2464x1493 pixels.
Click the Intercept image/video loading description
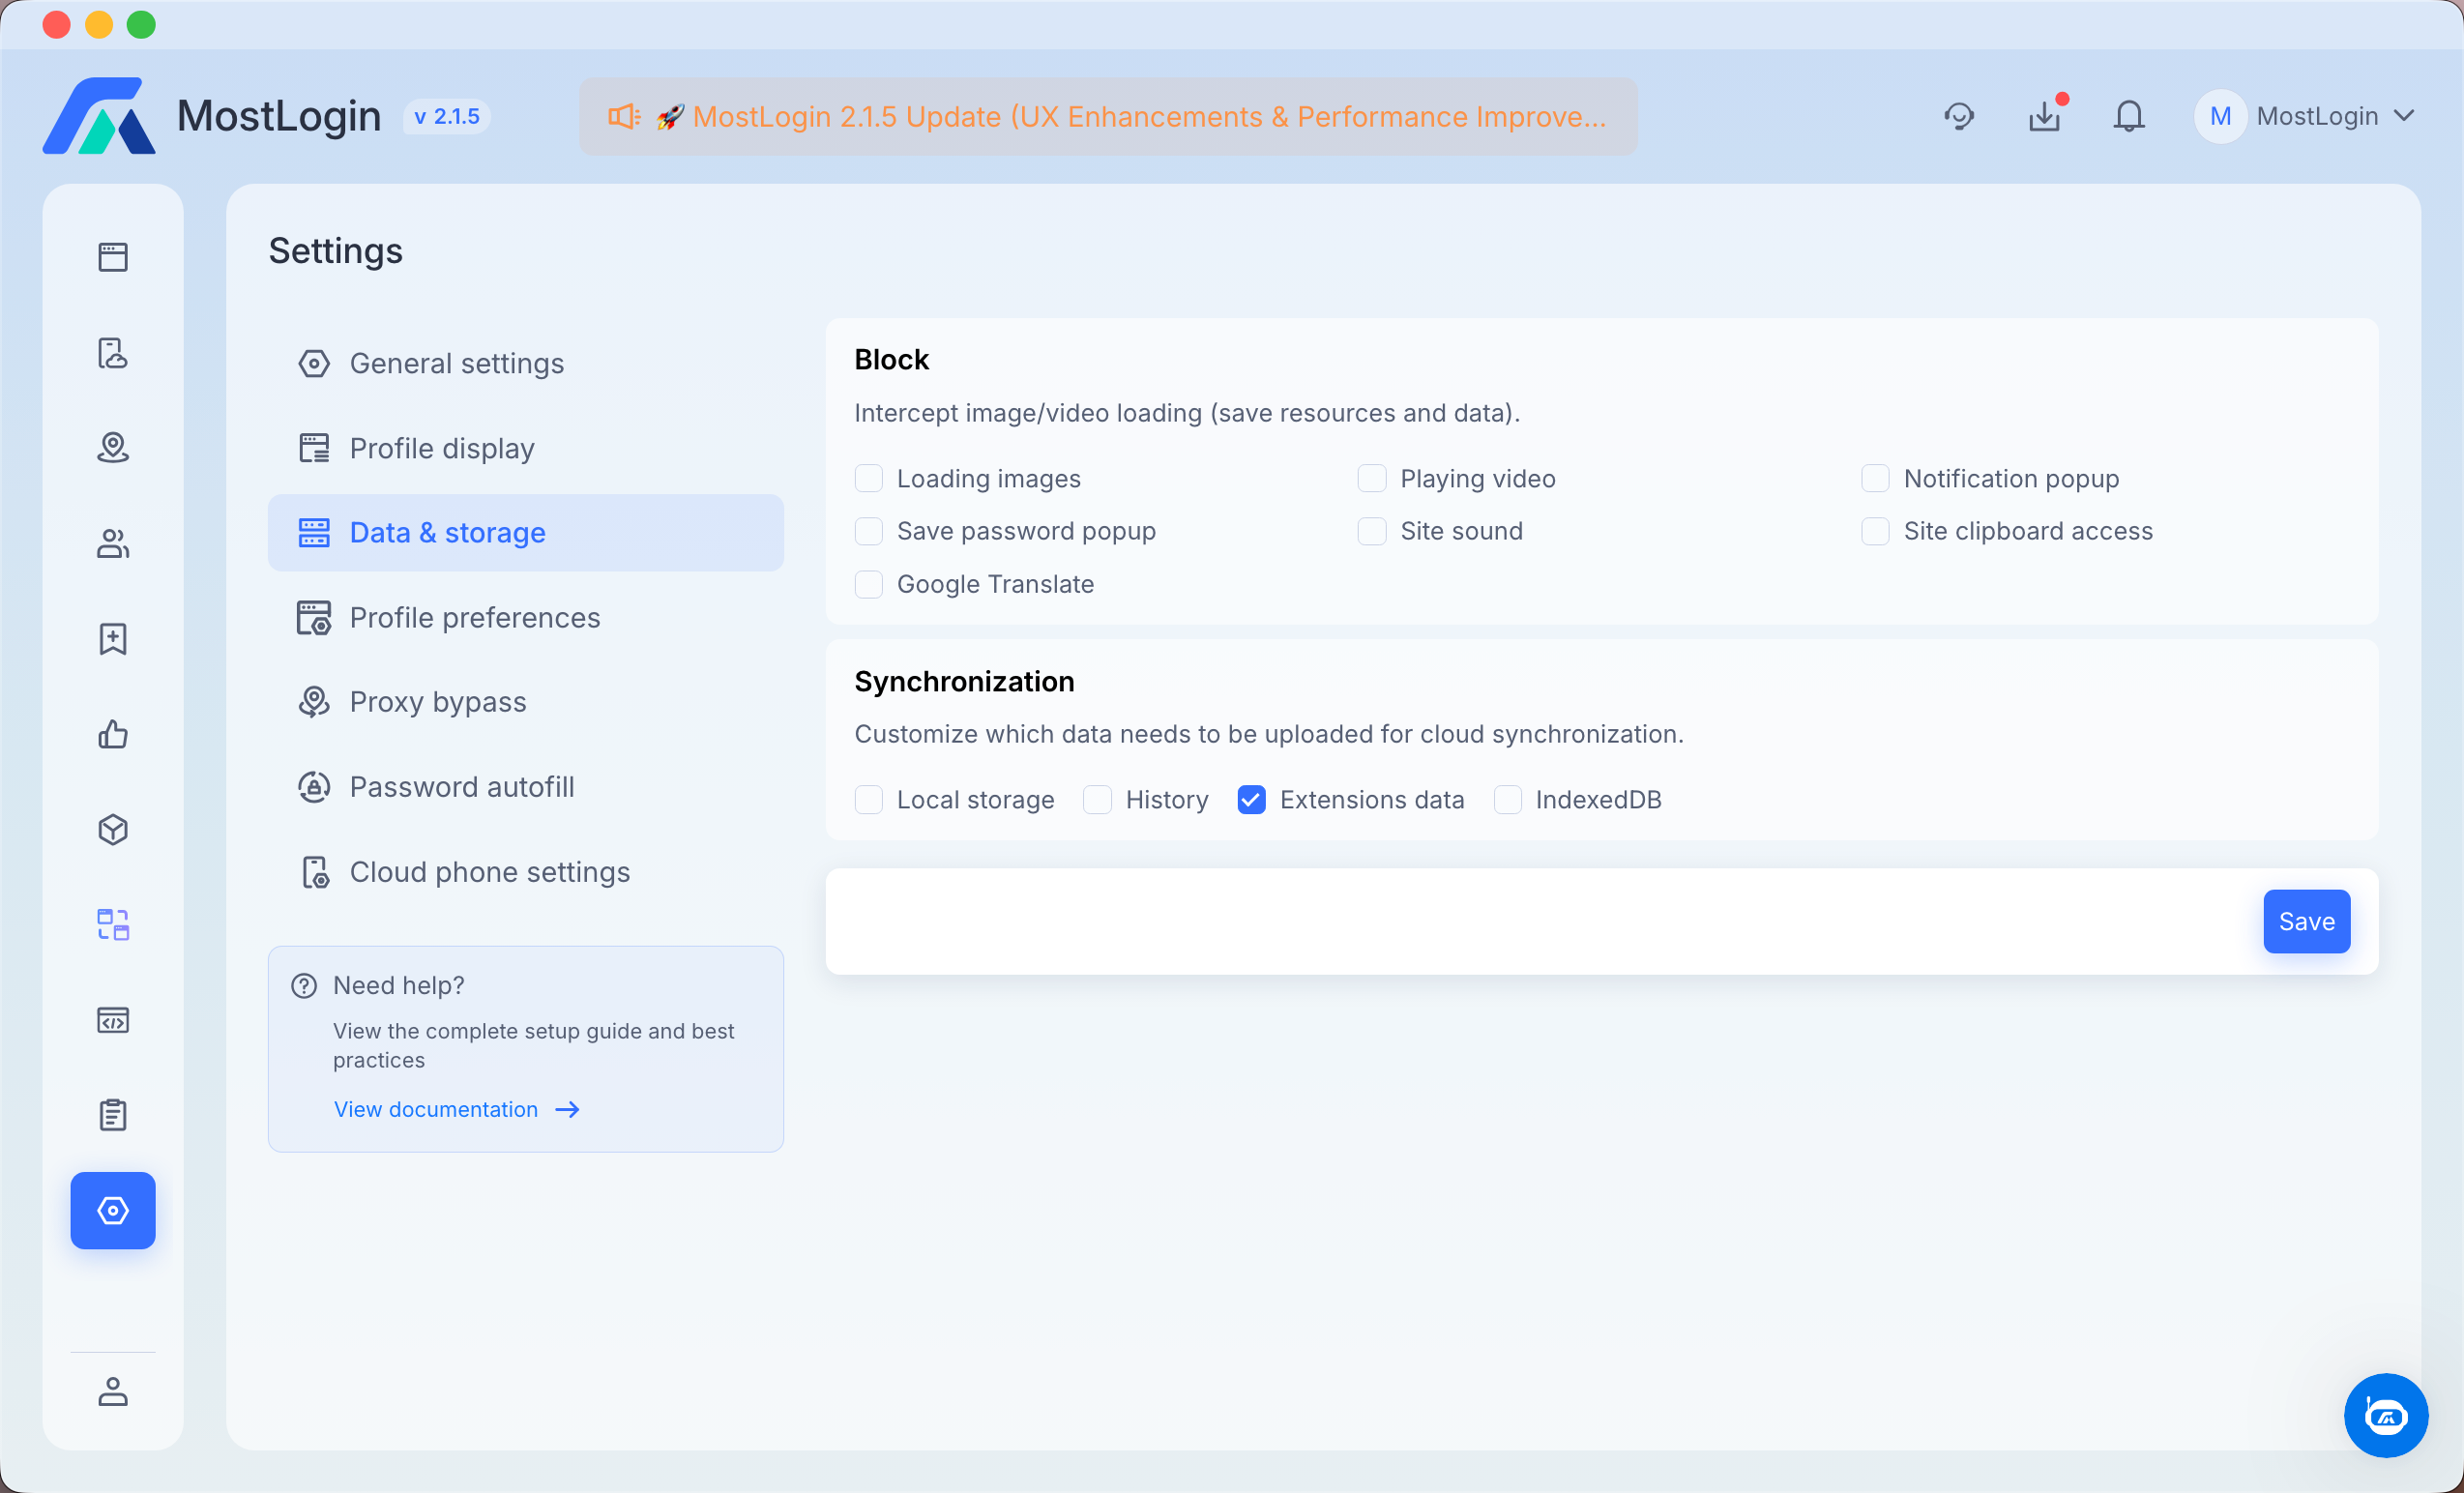pos(1187,413)
